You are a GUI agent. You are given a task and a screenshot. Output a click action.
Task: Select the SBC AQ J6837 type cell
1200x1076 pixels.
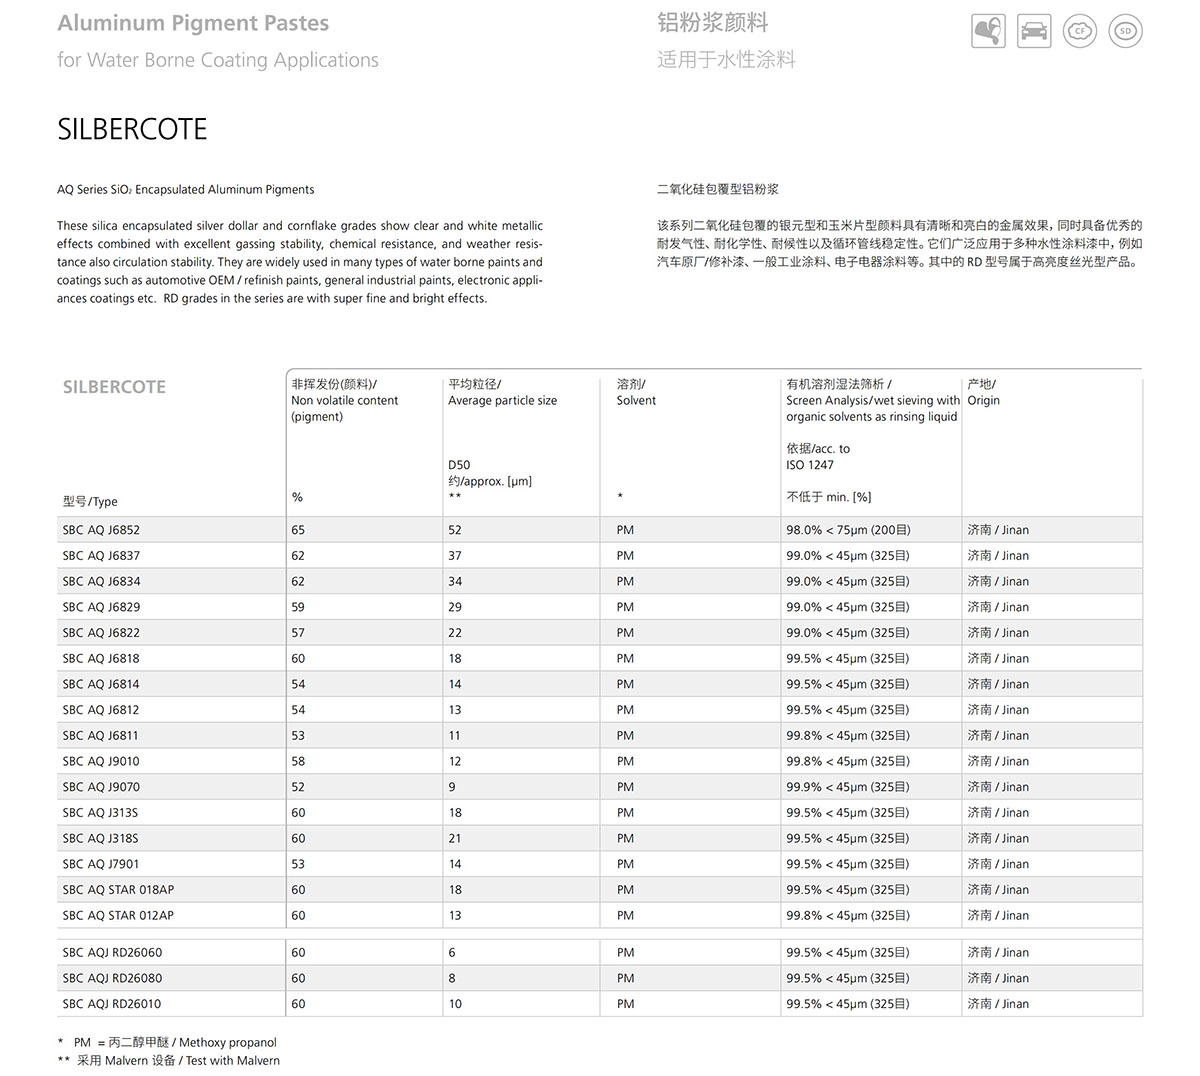(x=101, y=556)
